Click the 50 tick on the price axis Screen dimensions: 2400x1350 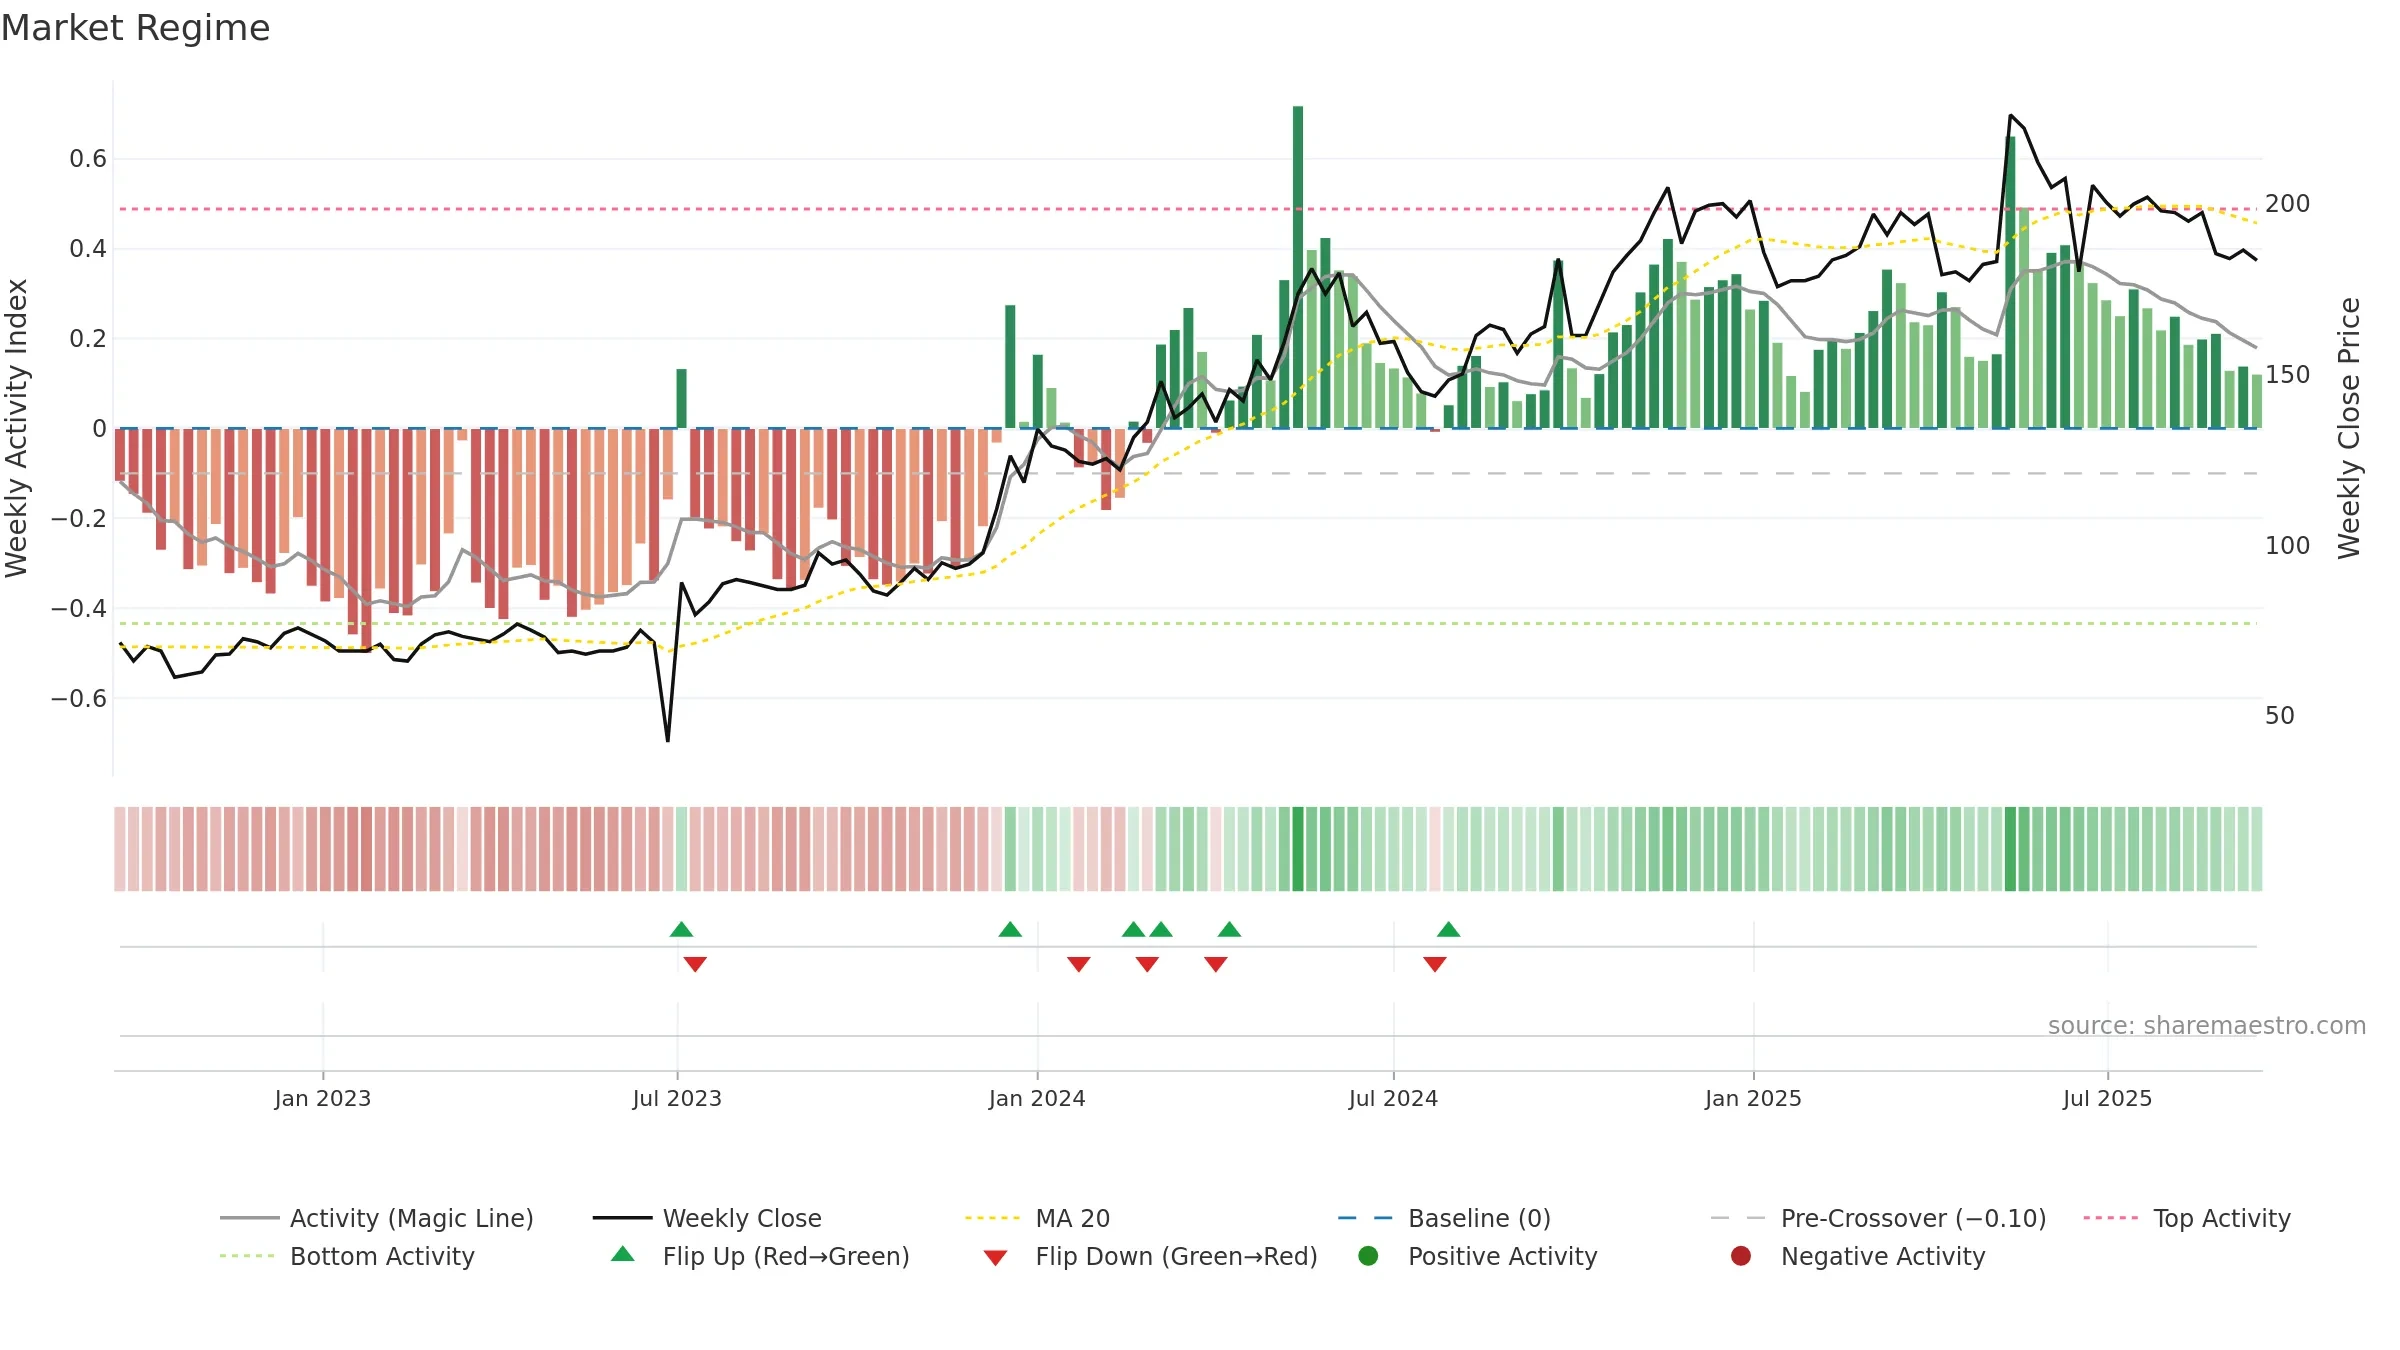point(2280,715)
